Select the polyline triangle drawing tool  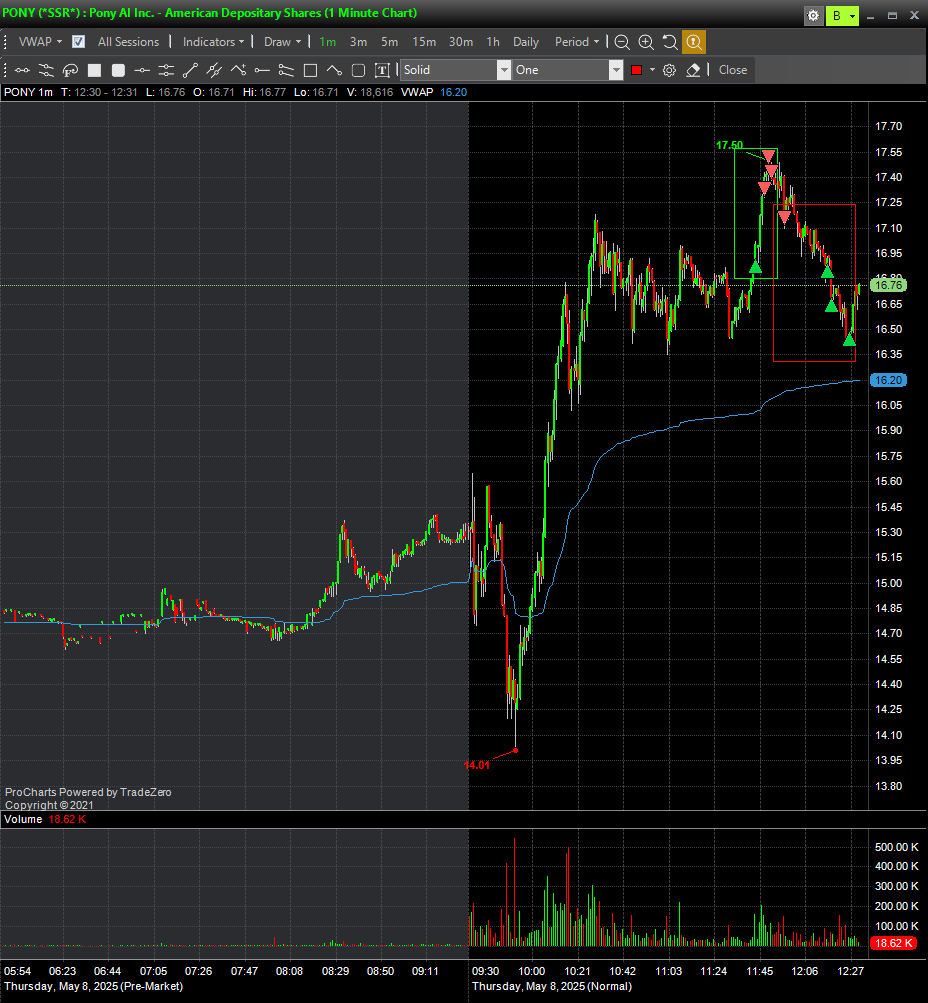tap(334, 70)
